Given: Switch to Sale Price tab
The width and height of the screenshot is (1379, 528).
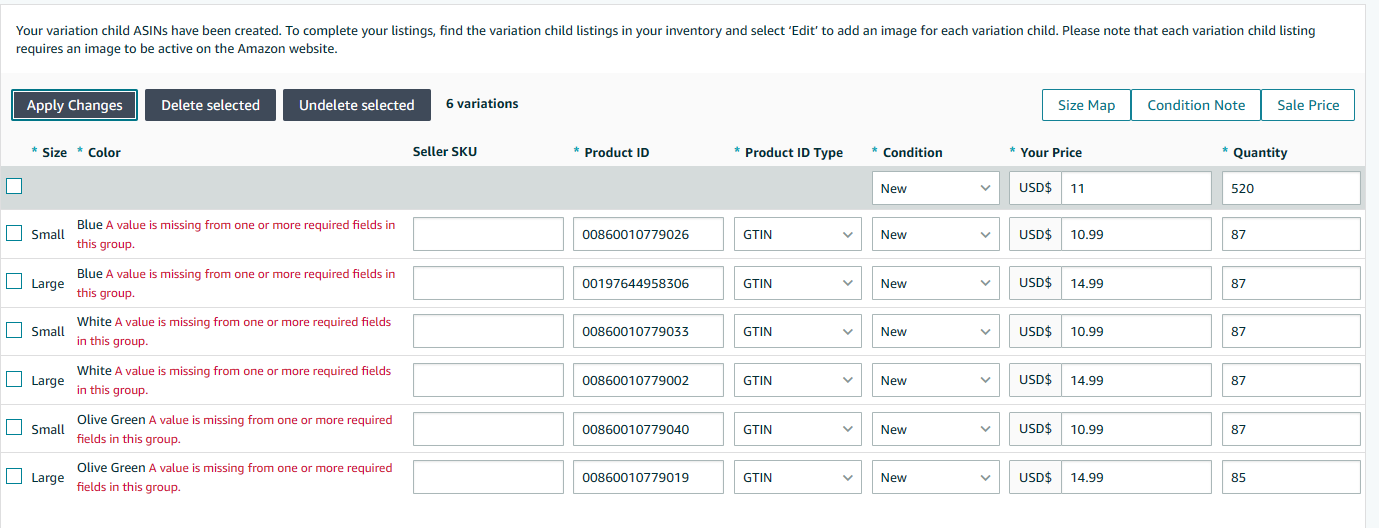Looking at the screenshot, I should pyautogui.click(x=1308, y=105).
